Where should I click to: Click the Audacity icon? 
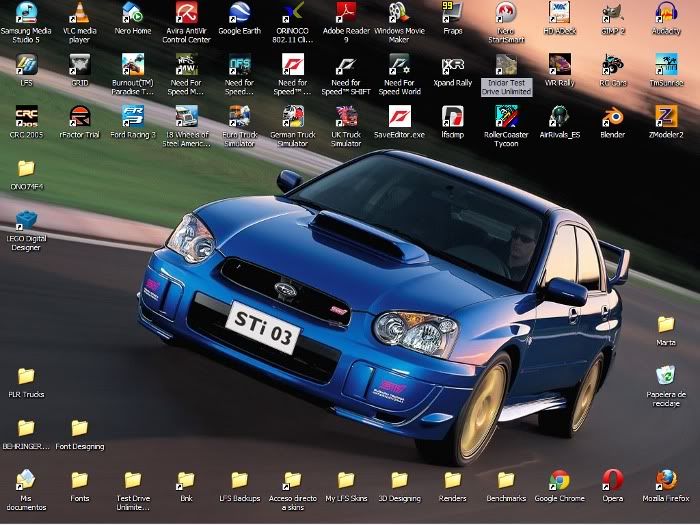point(666,14)
